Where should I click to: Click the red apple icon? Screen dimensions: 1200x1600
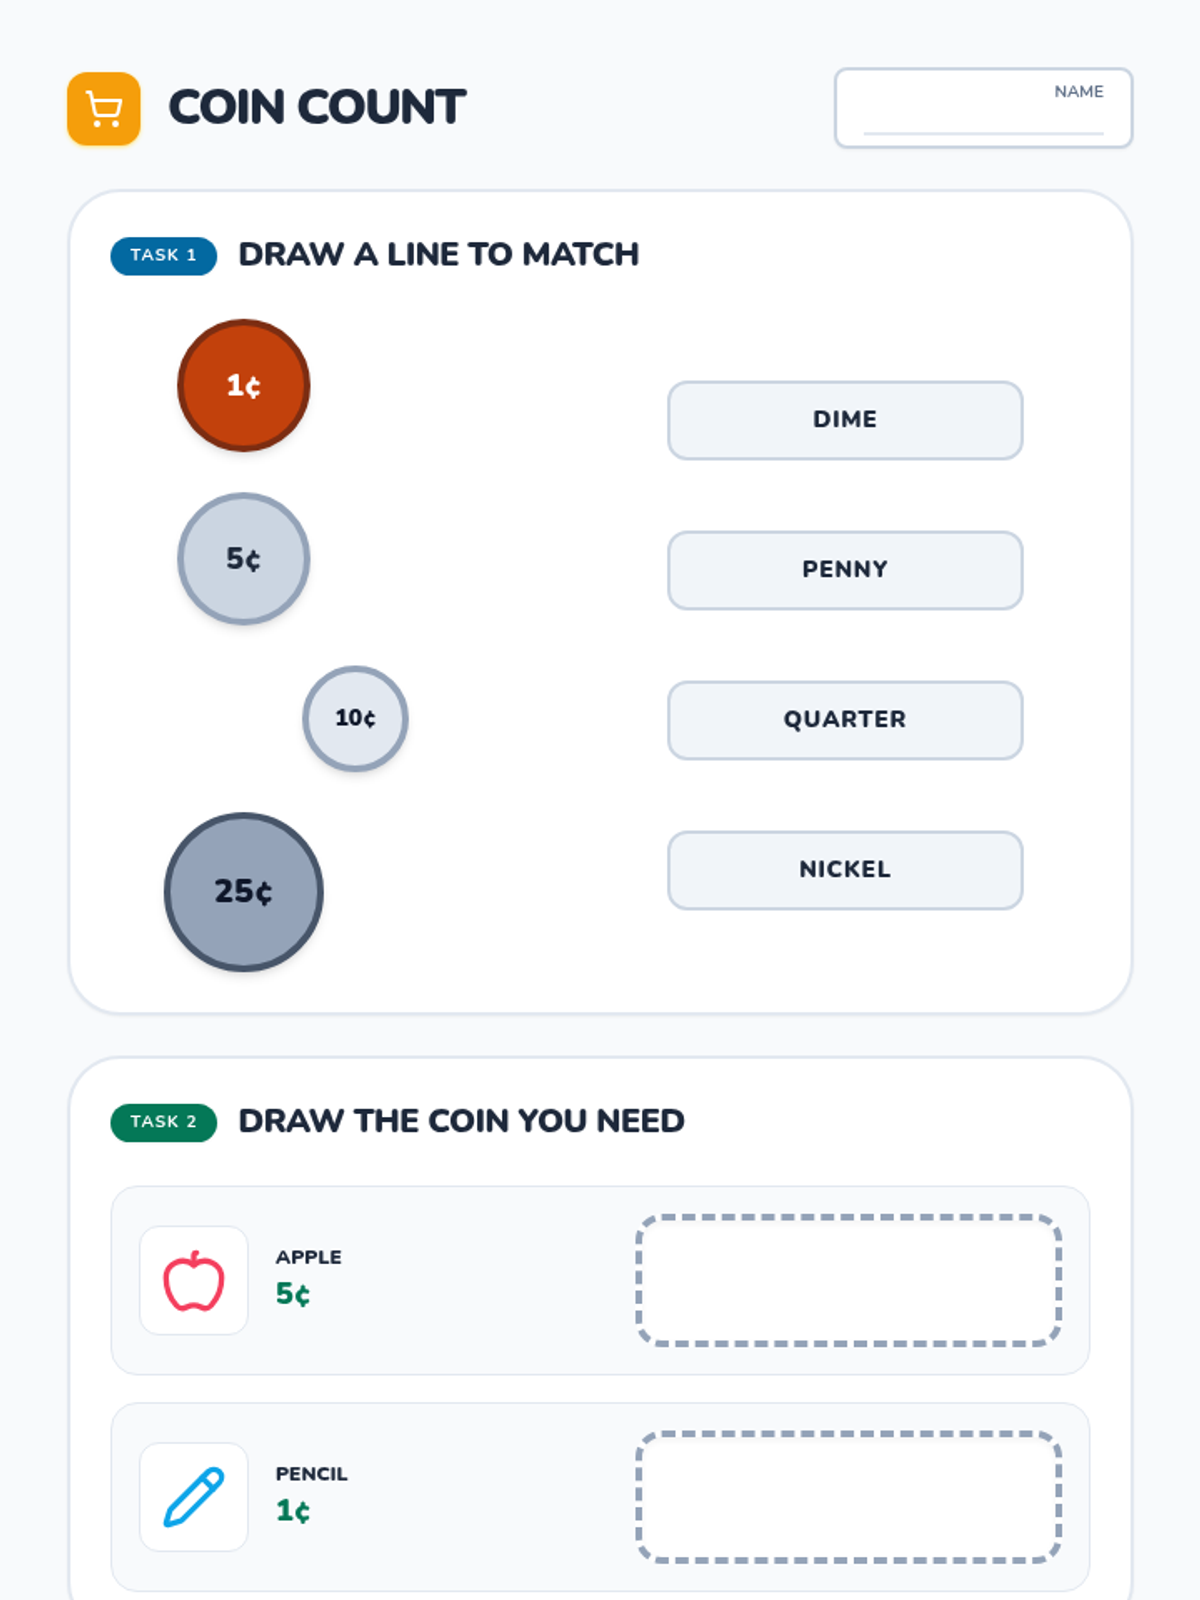pyautogui.click(x=194, y=1281)
